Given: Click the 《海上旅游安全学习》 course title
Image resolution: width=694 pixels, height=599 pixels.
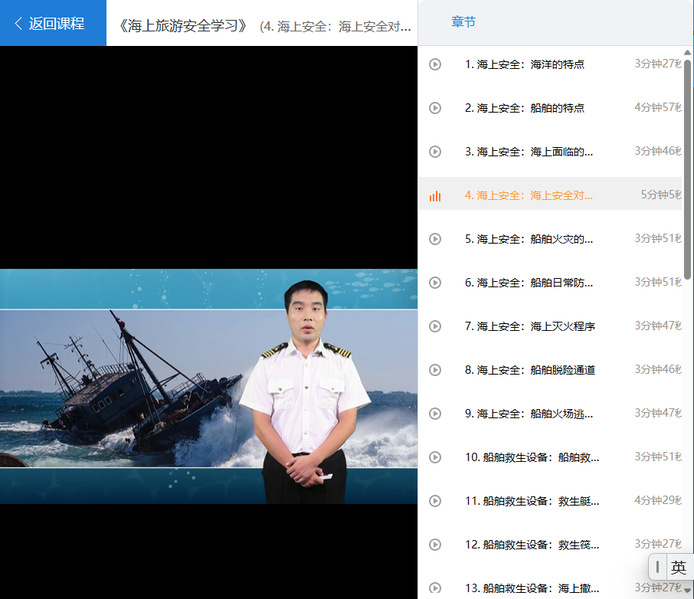Looking at the screenshot, I should click(x=182, y=25).
